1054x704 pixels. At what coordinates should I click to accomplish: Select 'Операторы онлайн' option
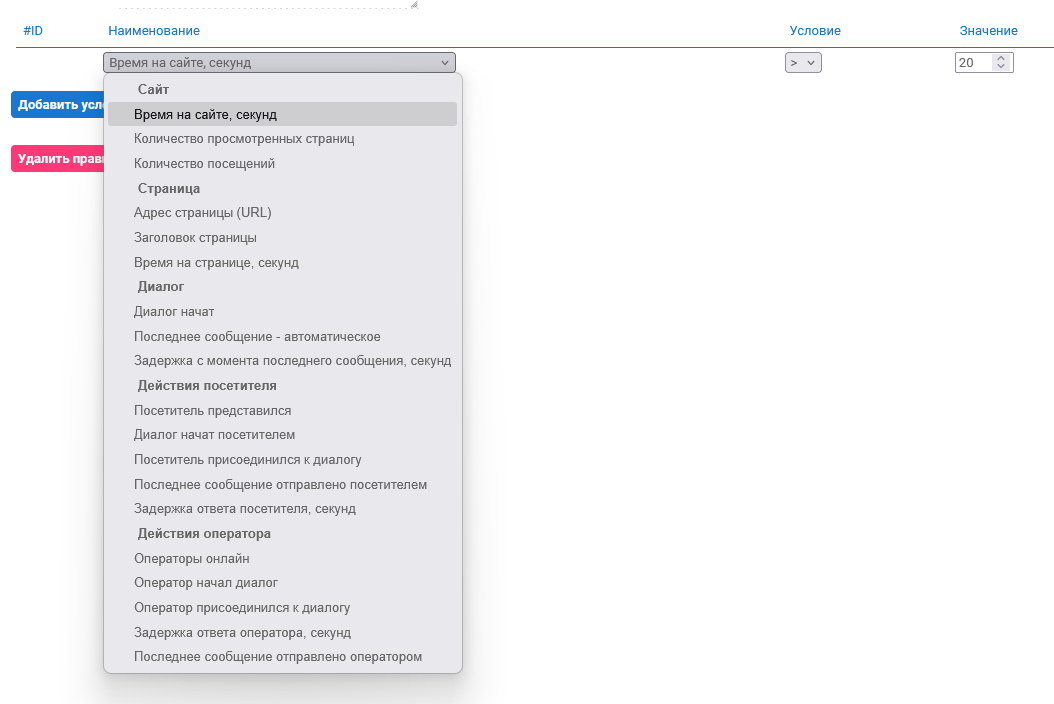(x=191, y=559)
